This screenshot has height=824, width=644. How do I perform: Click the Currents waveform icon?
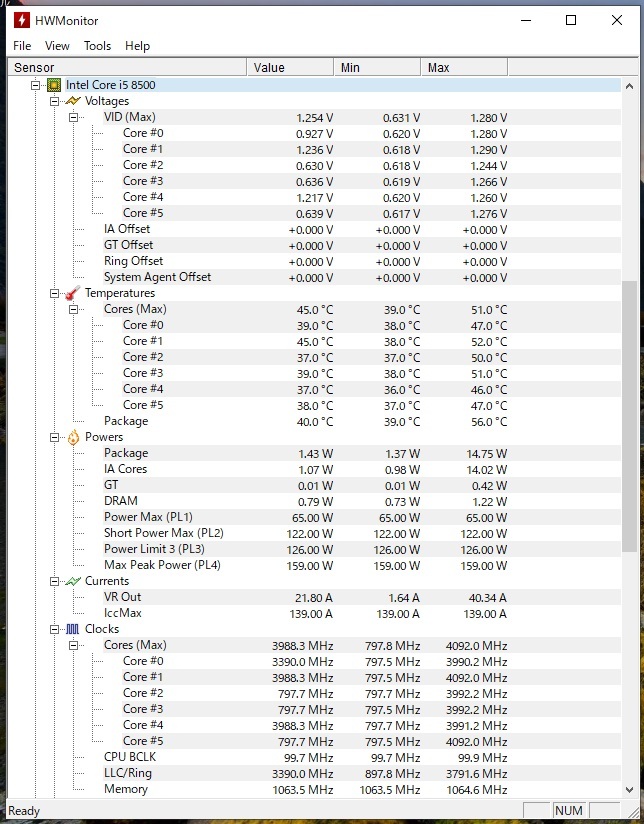(73, 581)
